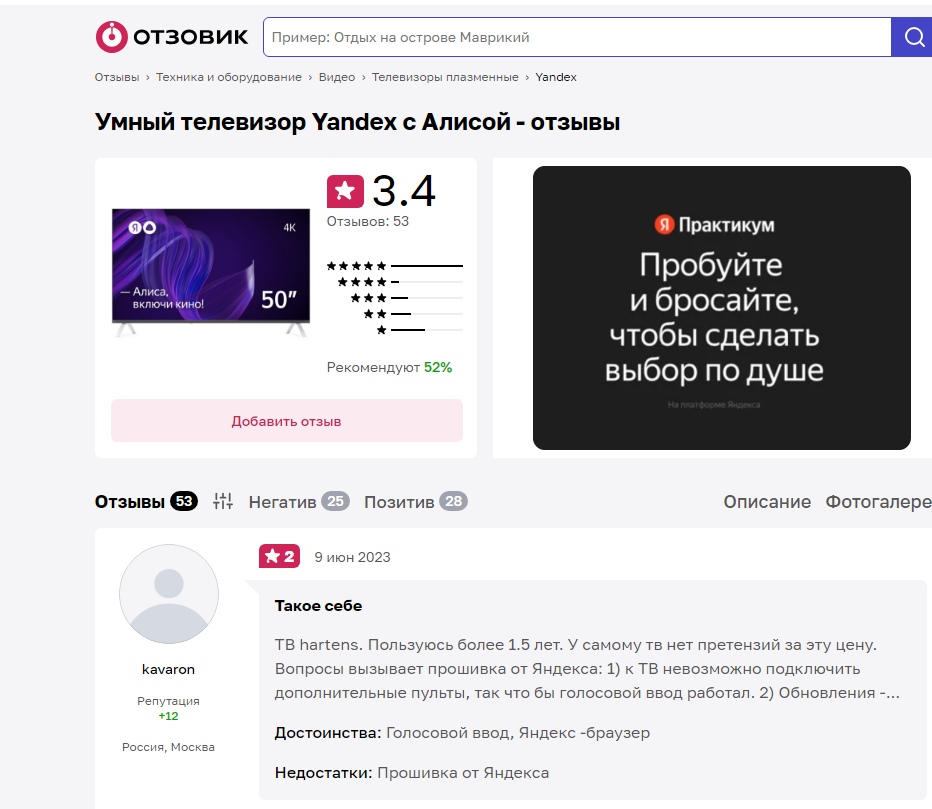Filter by four-star rating bar
The width and height of the screenshot is (932, 809).
click(400, 282)
